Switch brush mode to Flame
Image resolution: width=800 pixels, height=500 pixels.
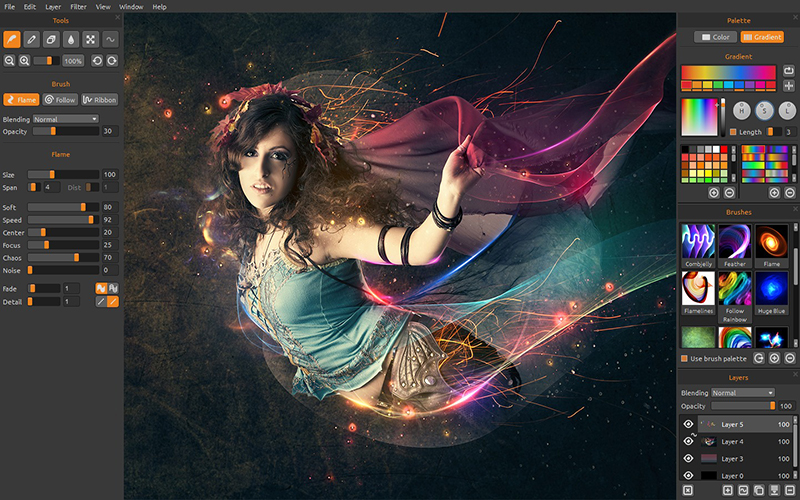point(21,99)
